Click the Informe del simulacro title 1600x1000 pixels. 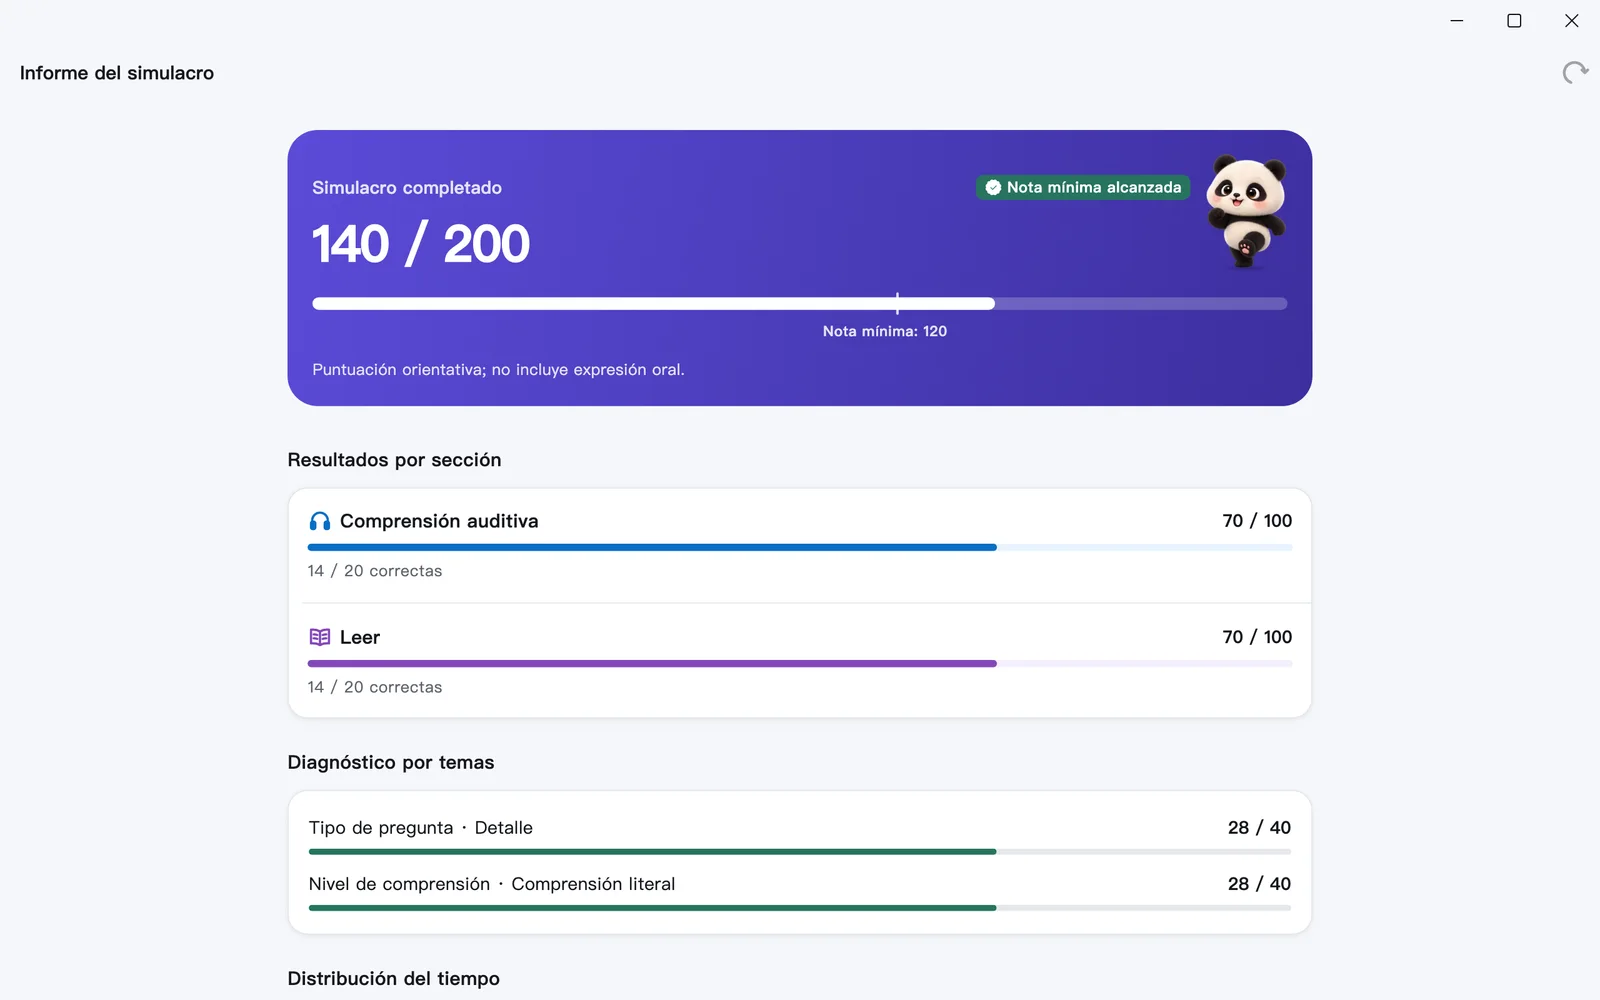(117, 73)
